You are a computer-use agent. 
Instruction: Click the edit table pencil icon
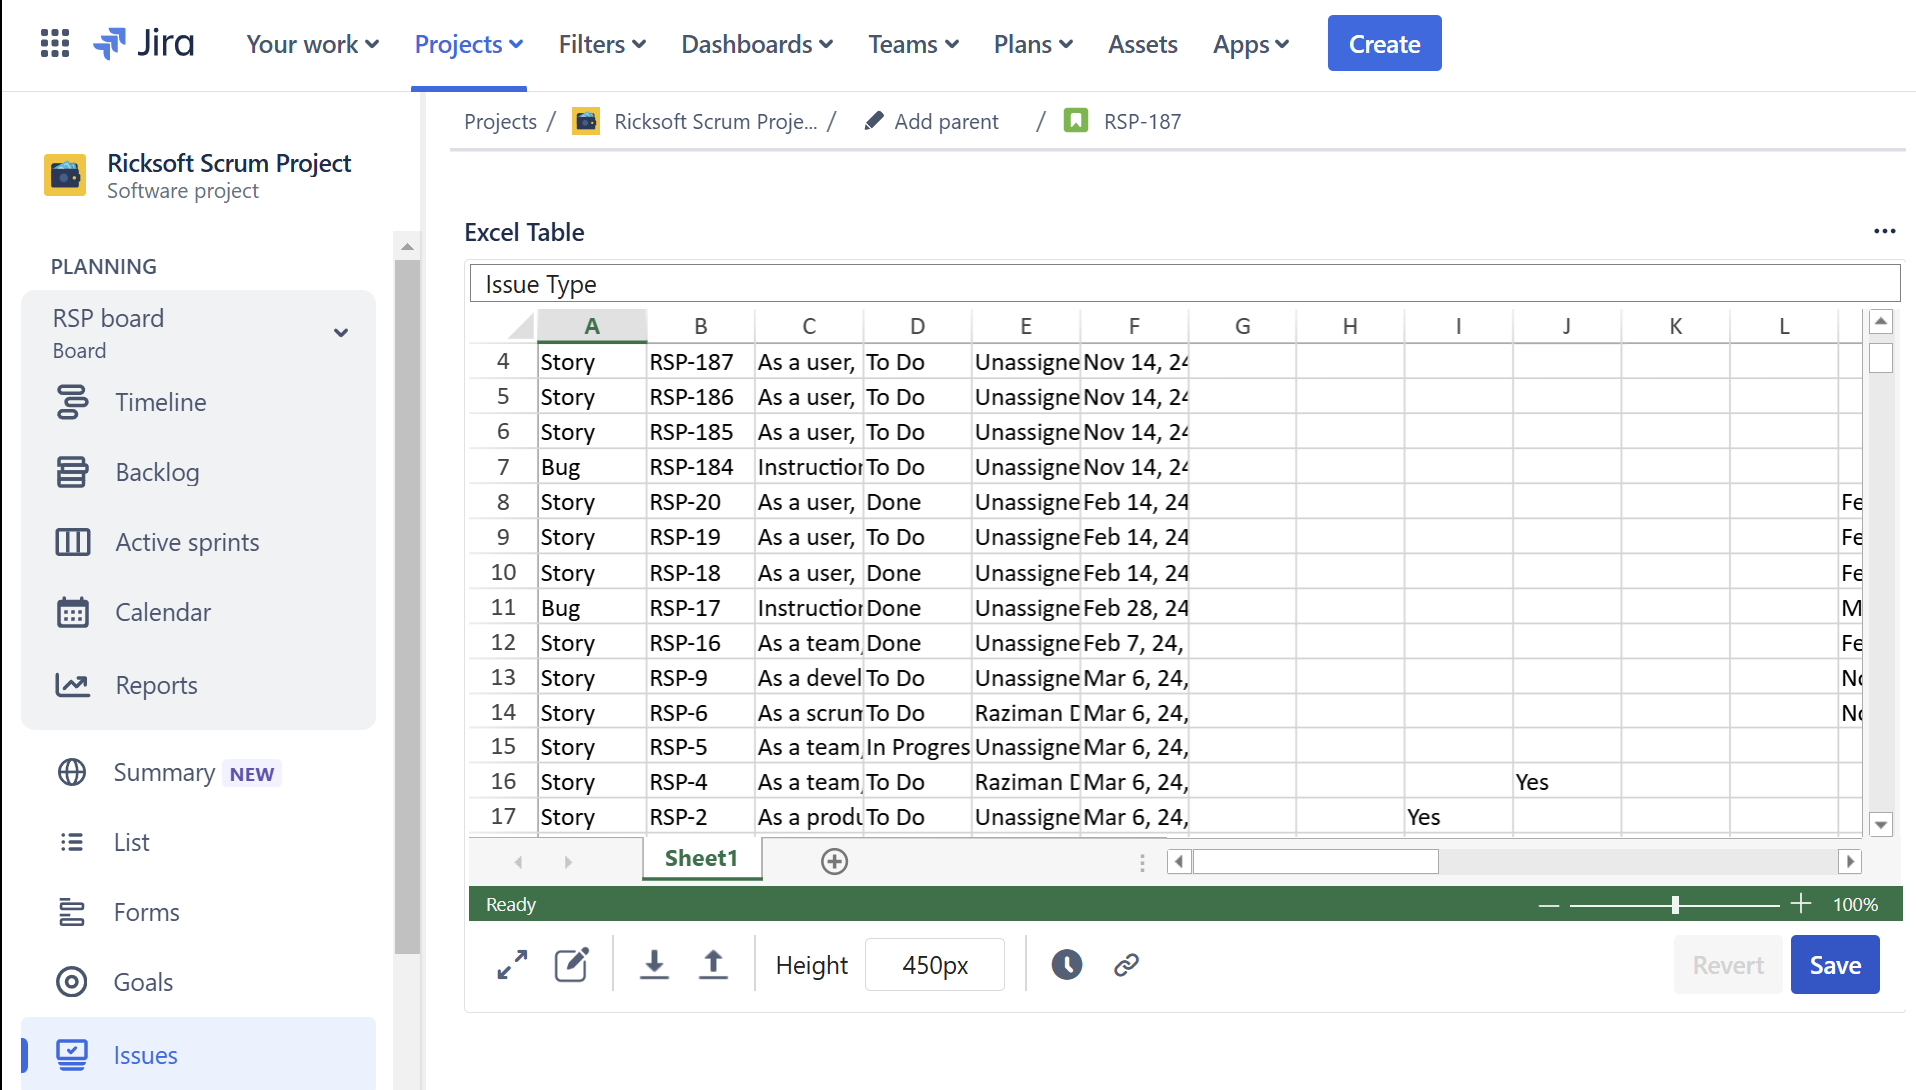coord(572,965)
